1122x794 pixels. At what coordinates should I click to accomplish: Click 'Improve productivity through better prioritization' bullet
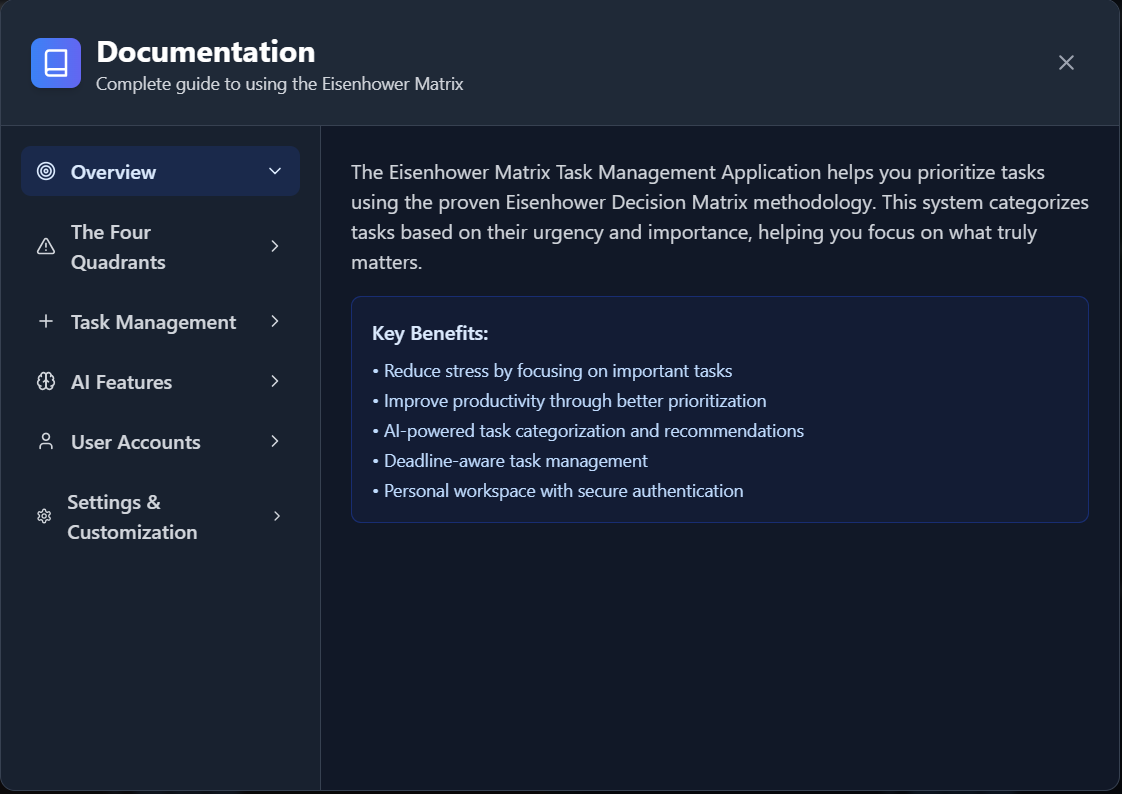[x=570, y=401]
